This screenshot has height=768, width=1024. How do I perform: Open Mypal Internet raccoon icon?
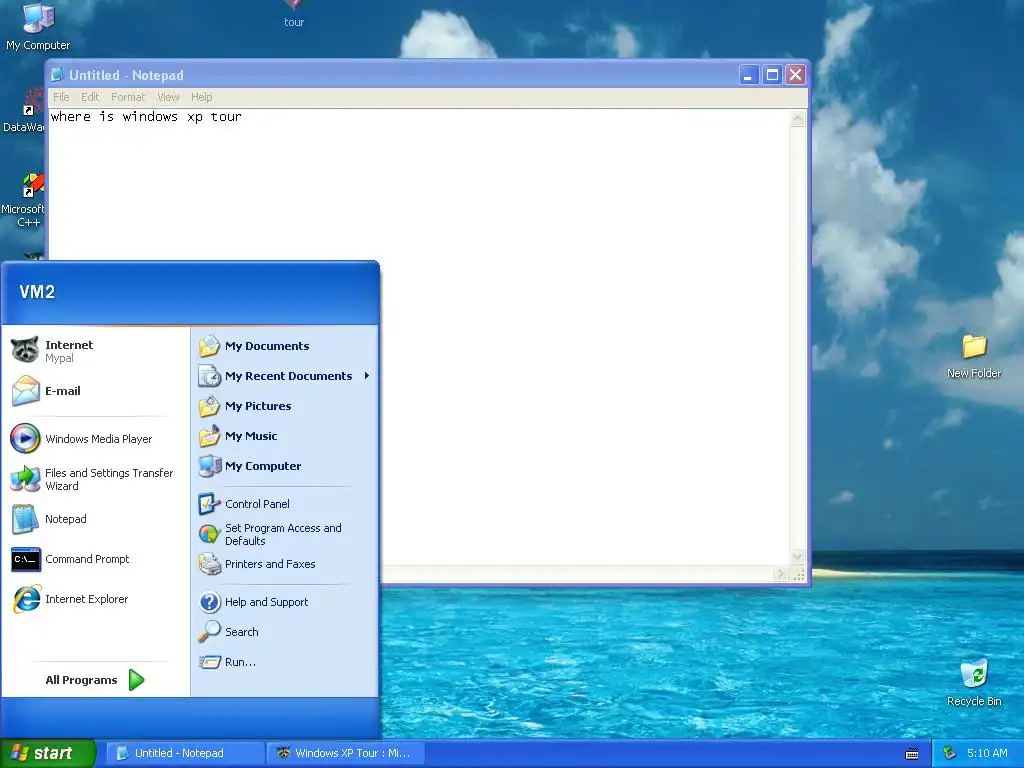tap(25, 350)
